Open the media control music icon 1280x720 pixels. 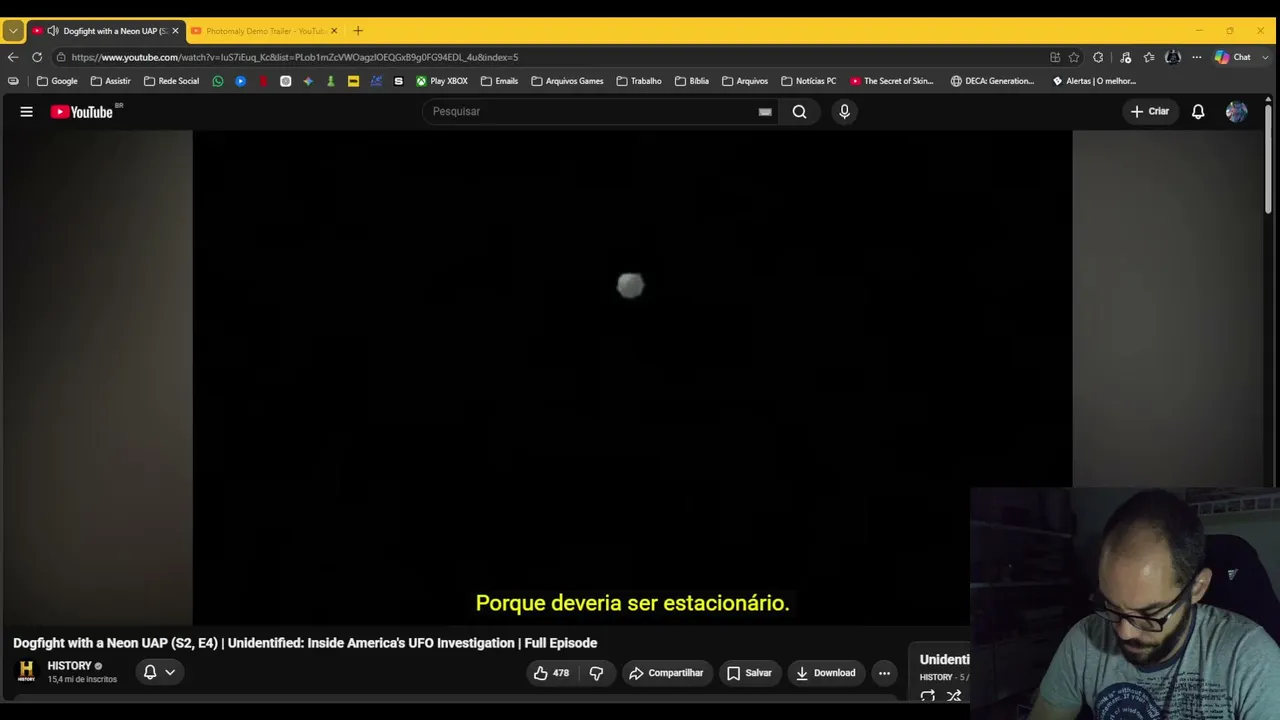(x=1125, y=57)
